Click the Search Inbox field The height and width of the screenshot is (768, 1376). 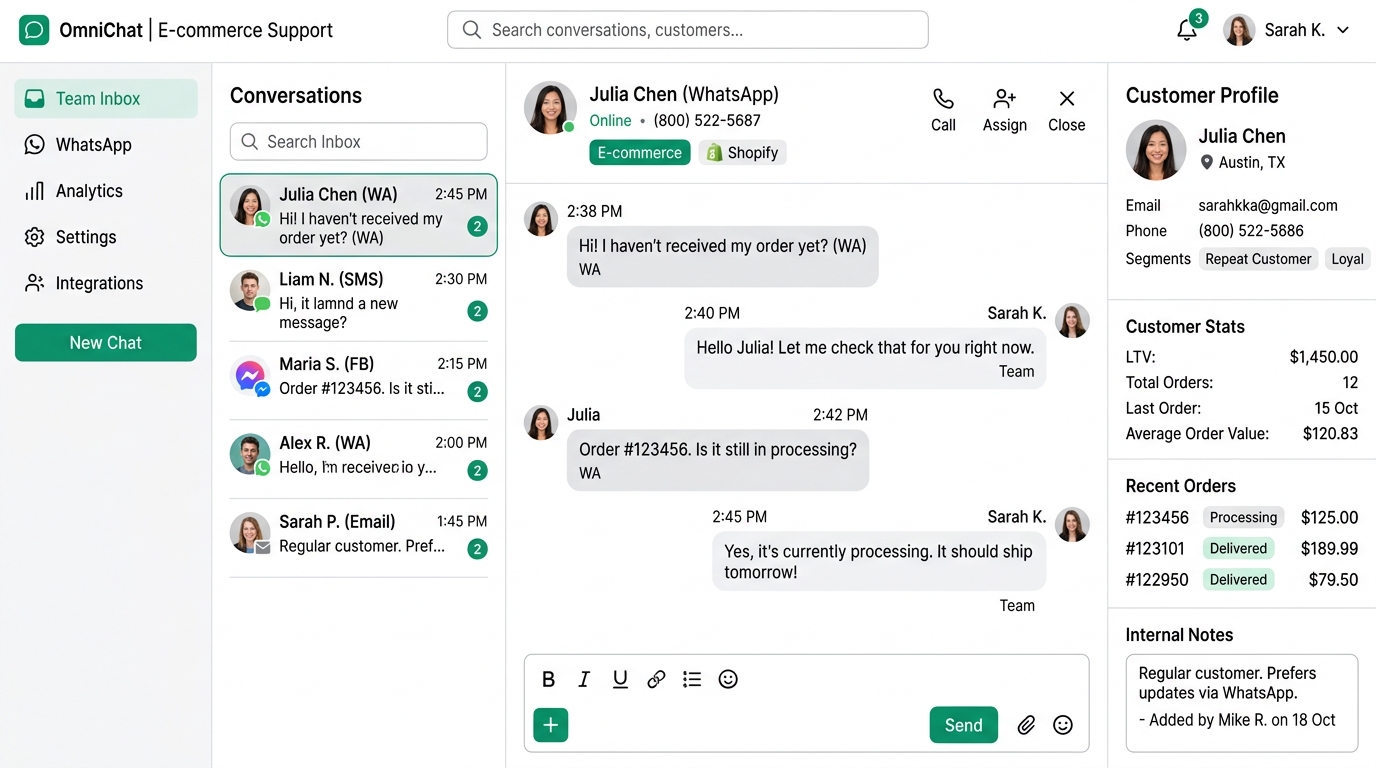pyautogui.click(x=359, y=142)
